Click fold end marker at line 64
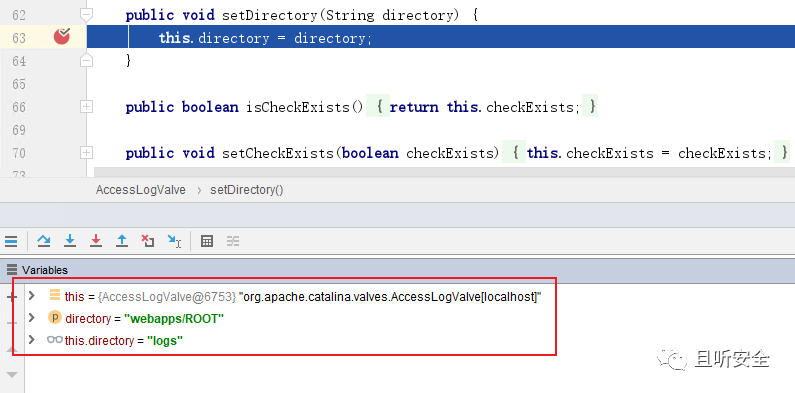This screenshot has height=393, width=795. click(87, 61)
